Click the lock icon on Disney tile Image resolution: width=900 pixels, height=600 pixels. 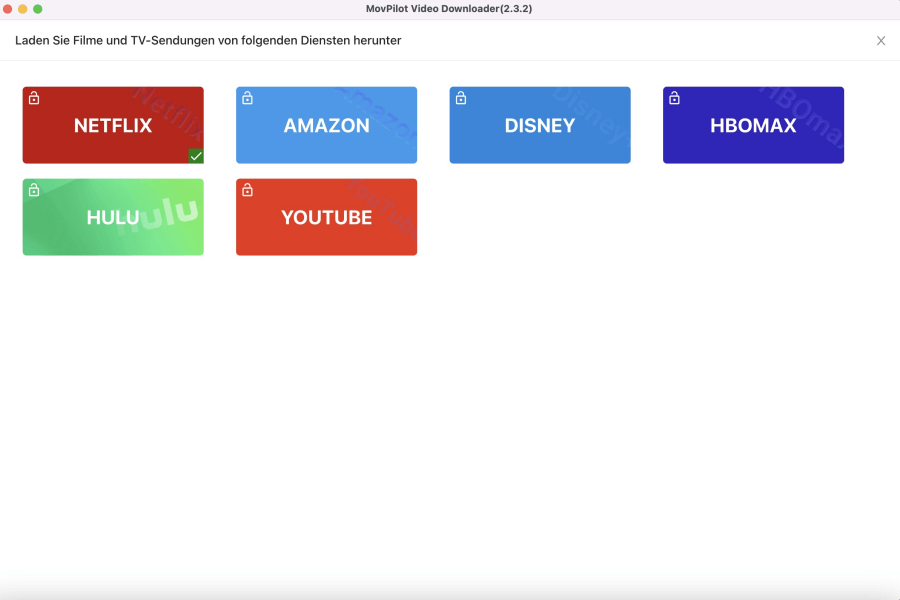pyautogui.click(x=461, y=98)
